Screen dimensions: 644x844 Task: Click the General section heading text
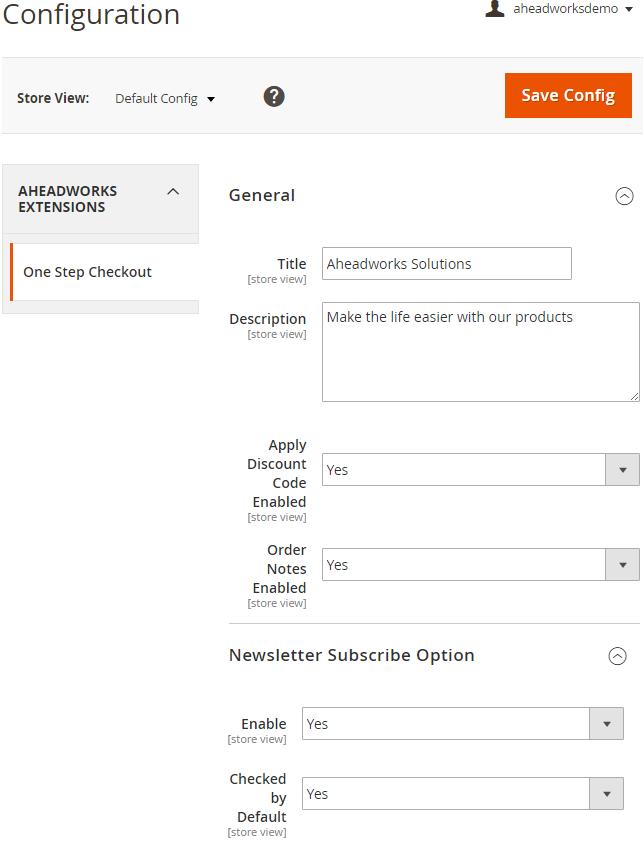[262, 195]
